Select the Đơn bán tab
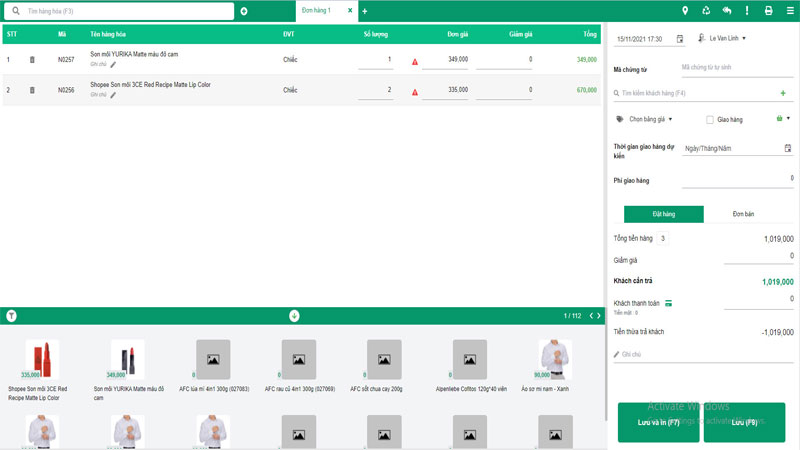The width and height of the screenshot is (800, 450). point(743,214)
